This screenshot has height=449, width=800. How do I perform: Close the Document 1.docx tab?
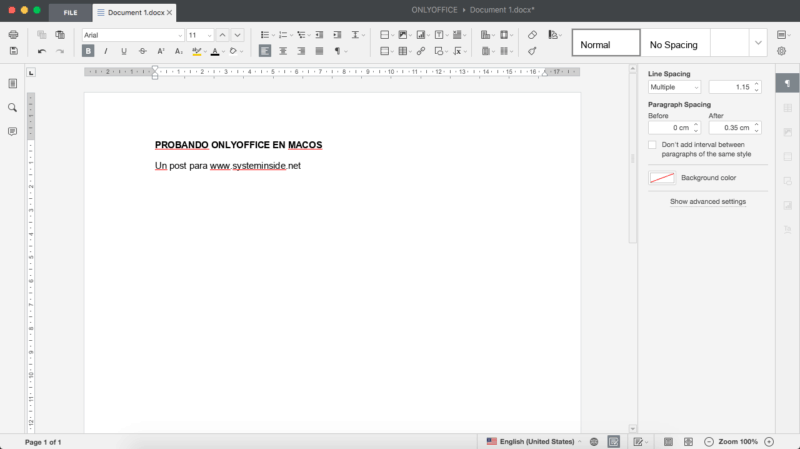coord(169,13)
